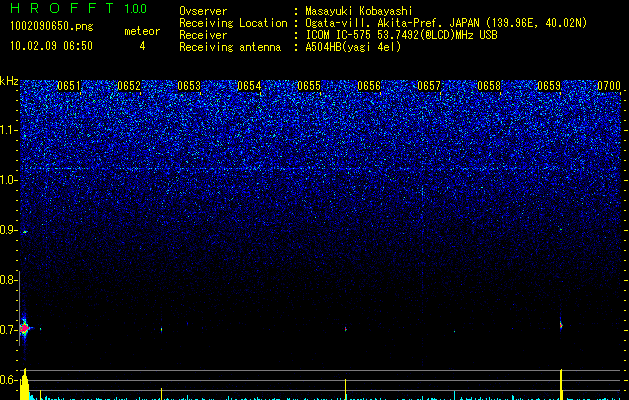Click the 0700 time marker
The height and width of the screenshot is (400, 629).
[x=609, y=86]
